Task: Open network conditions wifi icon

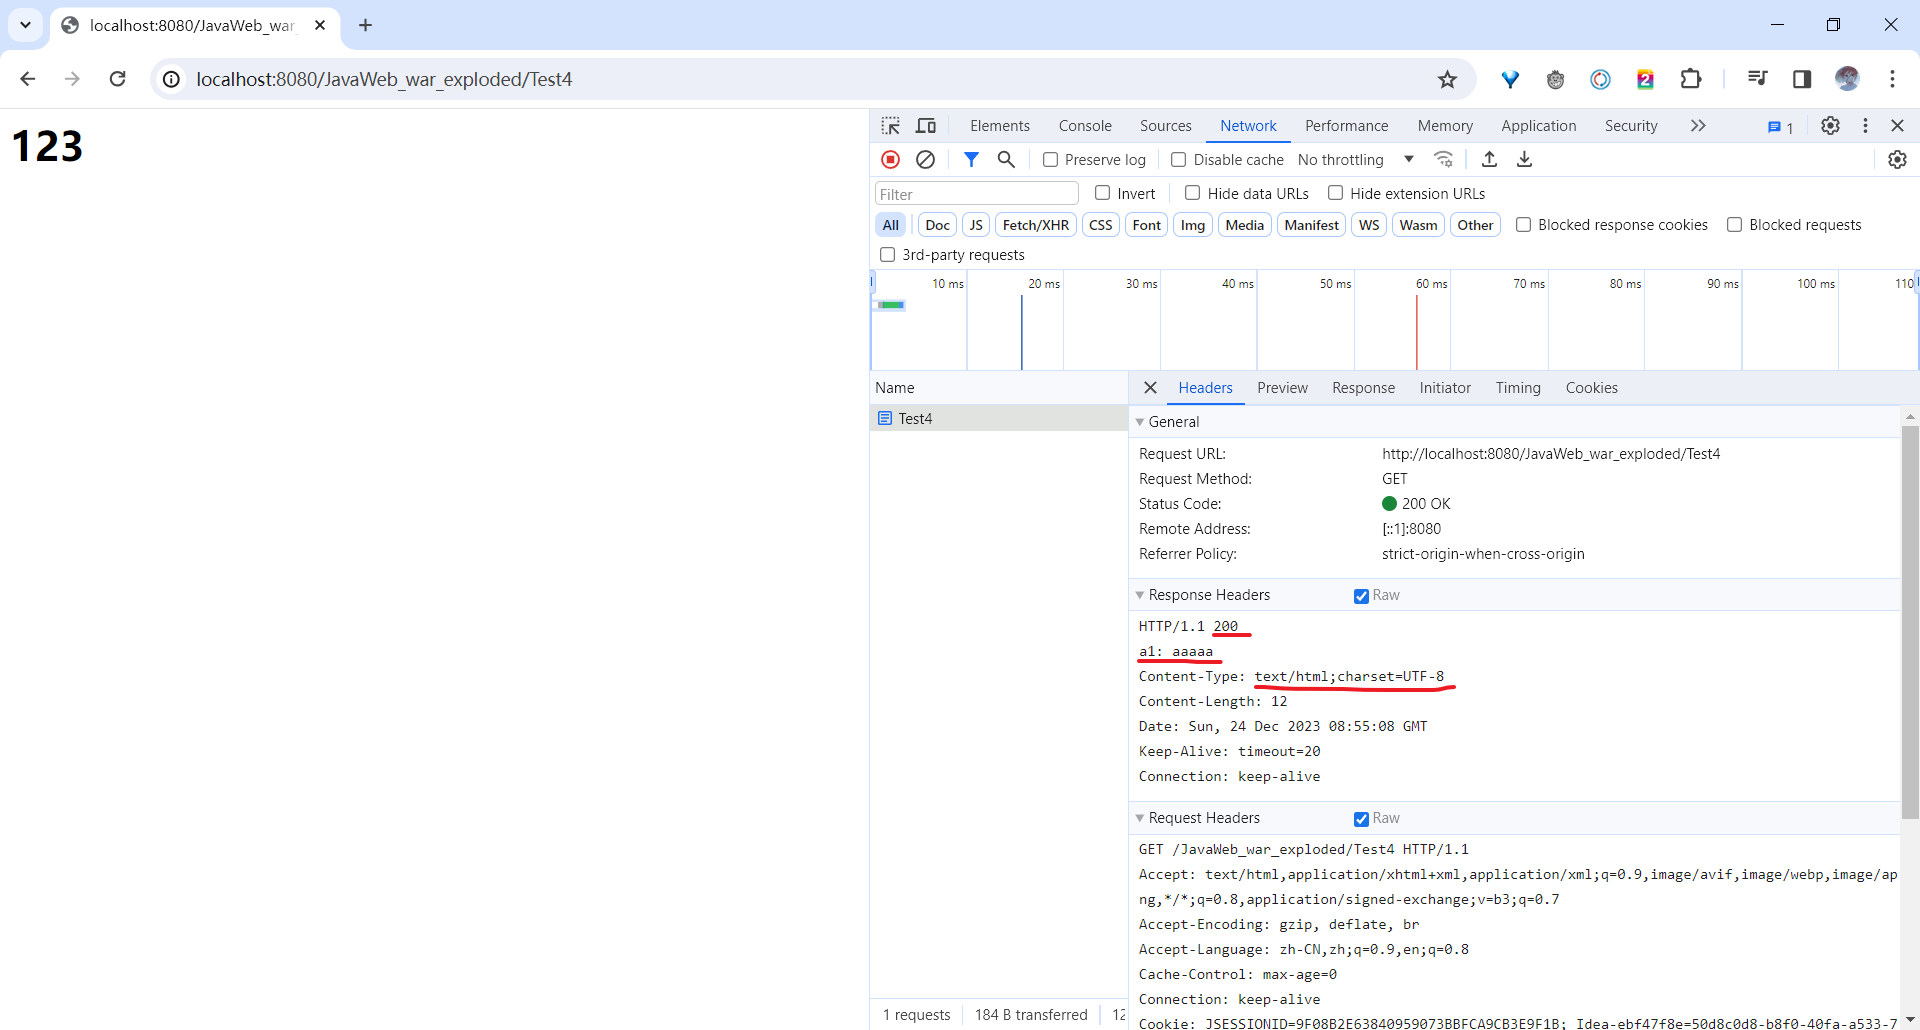Action: pyautogui.click(x=1443, y=159)
